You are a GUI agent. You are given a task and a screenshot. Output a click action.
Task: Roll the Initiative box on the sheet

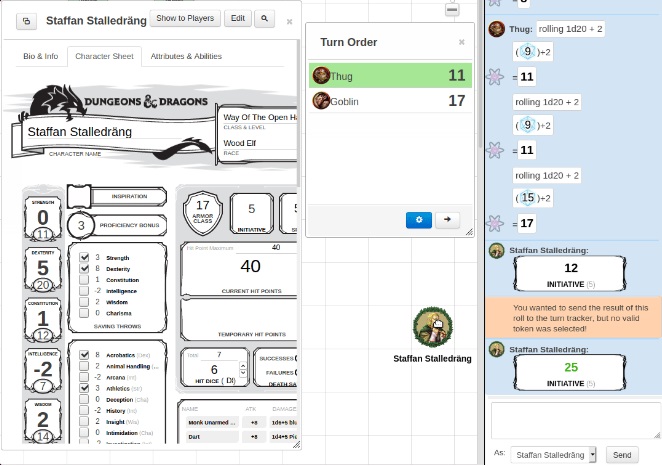click(252, 213)
